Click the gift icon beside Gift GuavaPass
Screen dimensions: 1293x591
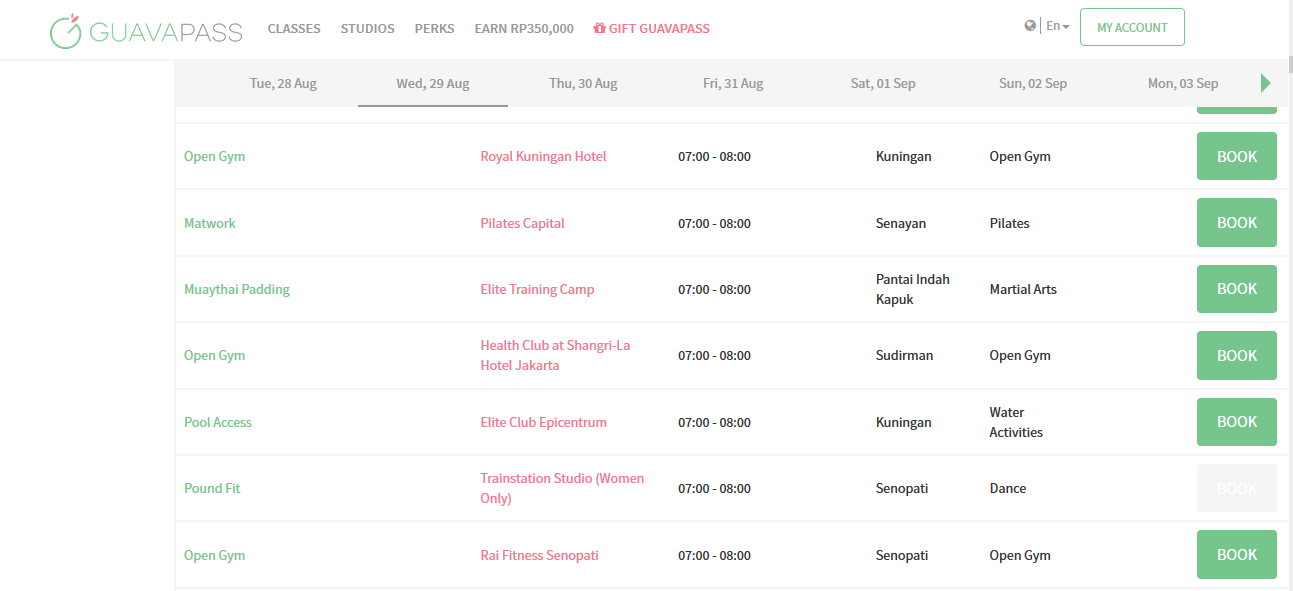click(x=600, y=29)
